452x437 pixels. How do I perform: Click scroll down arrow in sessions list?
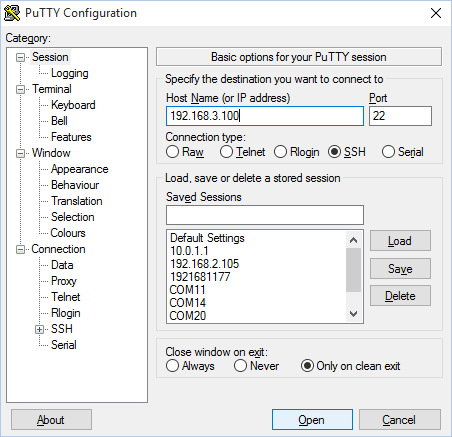[353, 314]
